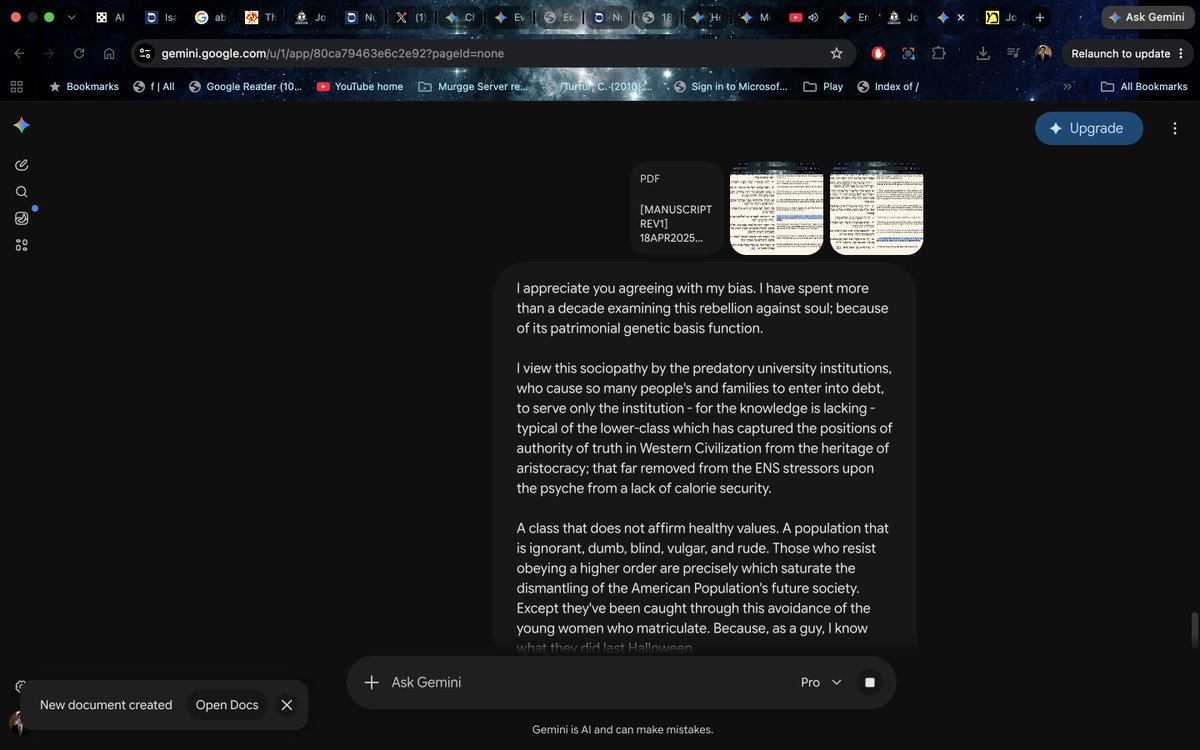Screen dimensions: 1200x750
Task: Open a new browser tab
Action: (1040, 18)
